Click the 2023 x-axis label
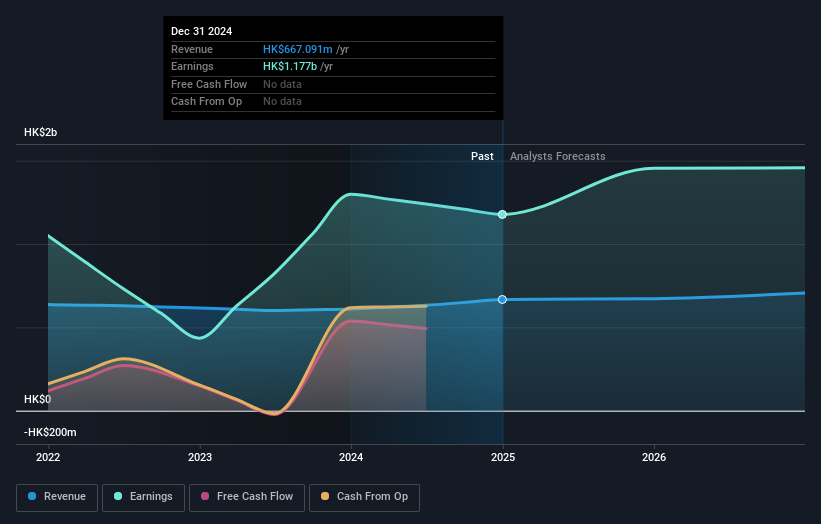This screenshot has height=524, width=821. click(200, 457)
